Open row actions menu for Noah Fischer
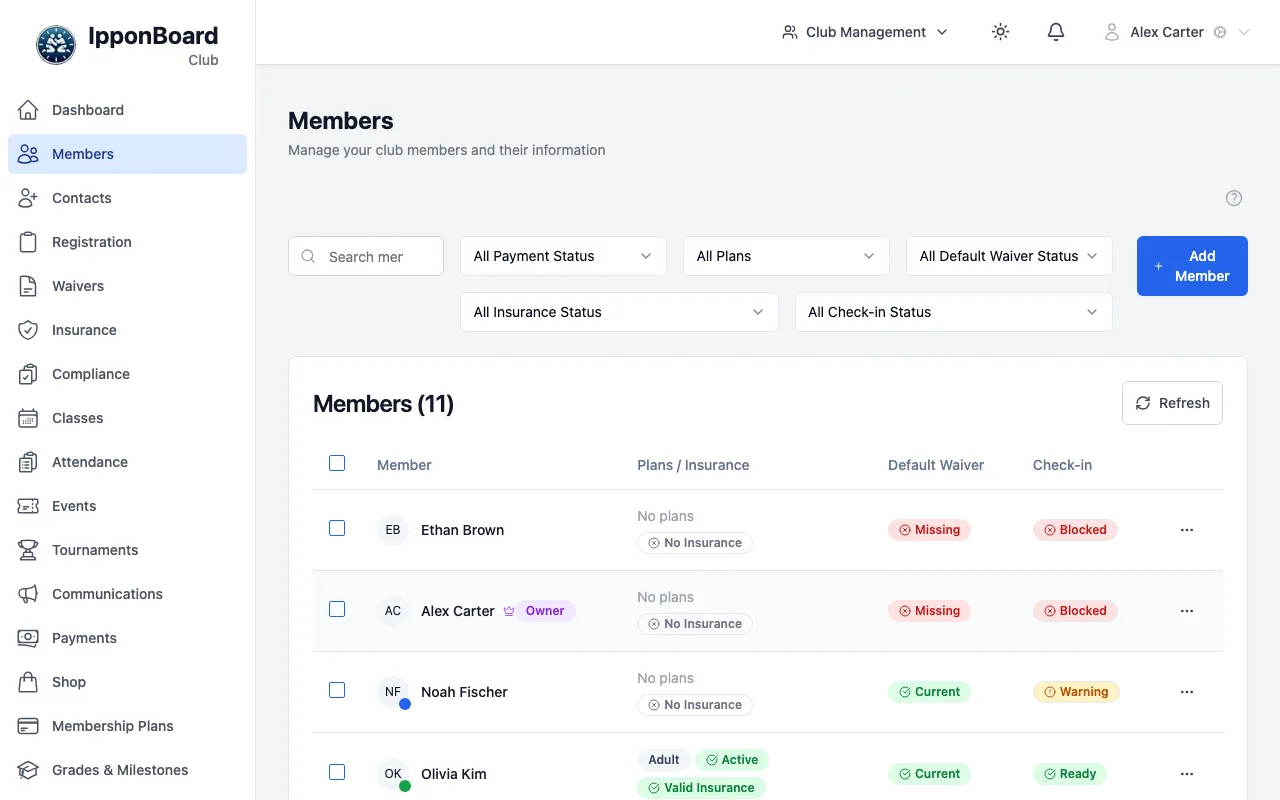Image resolution: width=1280 pixels, height=800 pixels. pyautogui.click(x=1187, y=692)
